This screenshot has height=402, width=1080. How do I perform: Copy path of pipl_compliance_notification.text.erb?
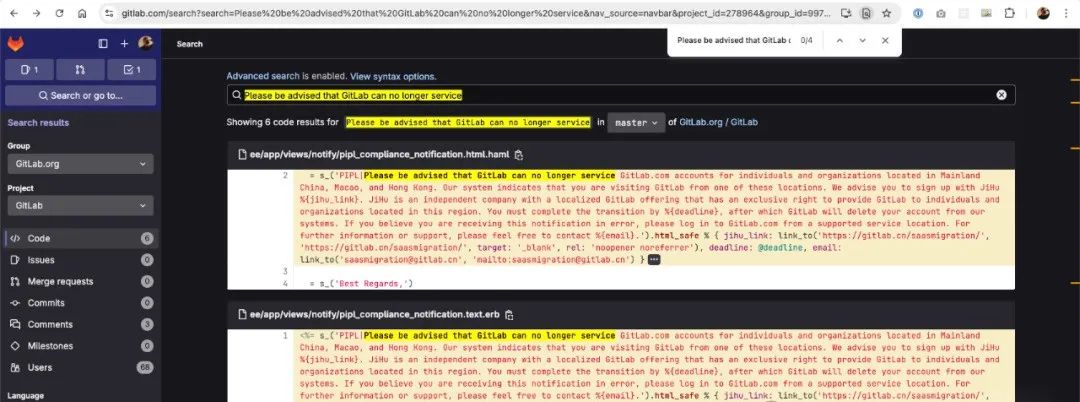pyautogui.click(x=509, y=315)
